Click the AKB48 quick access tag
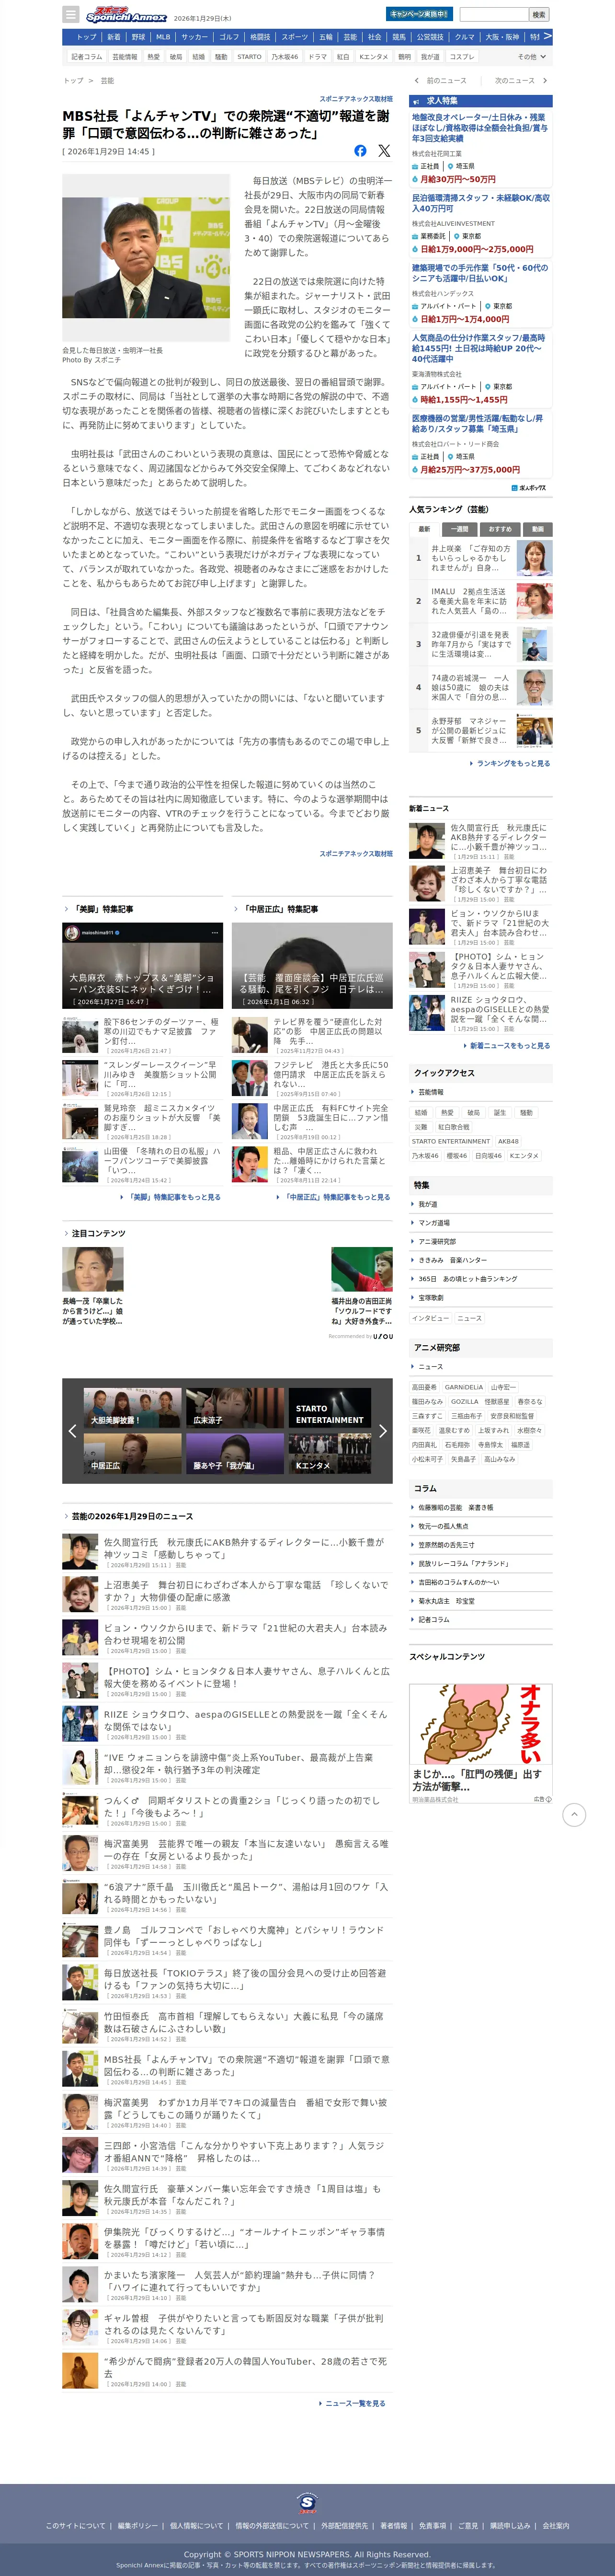Screen dimensions: 615x2576 pos(508,1141)
